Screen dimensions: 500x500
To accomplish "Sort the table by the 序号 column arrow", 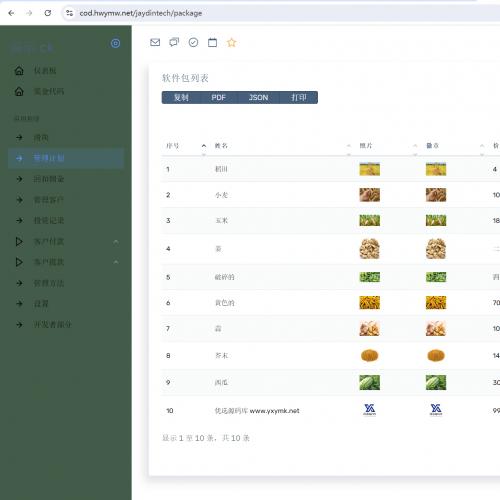I will click(x=204, y=146).
